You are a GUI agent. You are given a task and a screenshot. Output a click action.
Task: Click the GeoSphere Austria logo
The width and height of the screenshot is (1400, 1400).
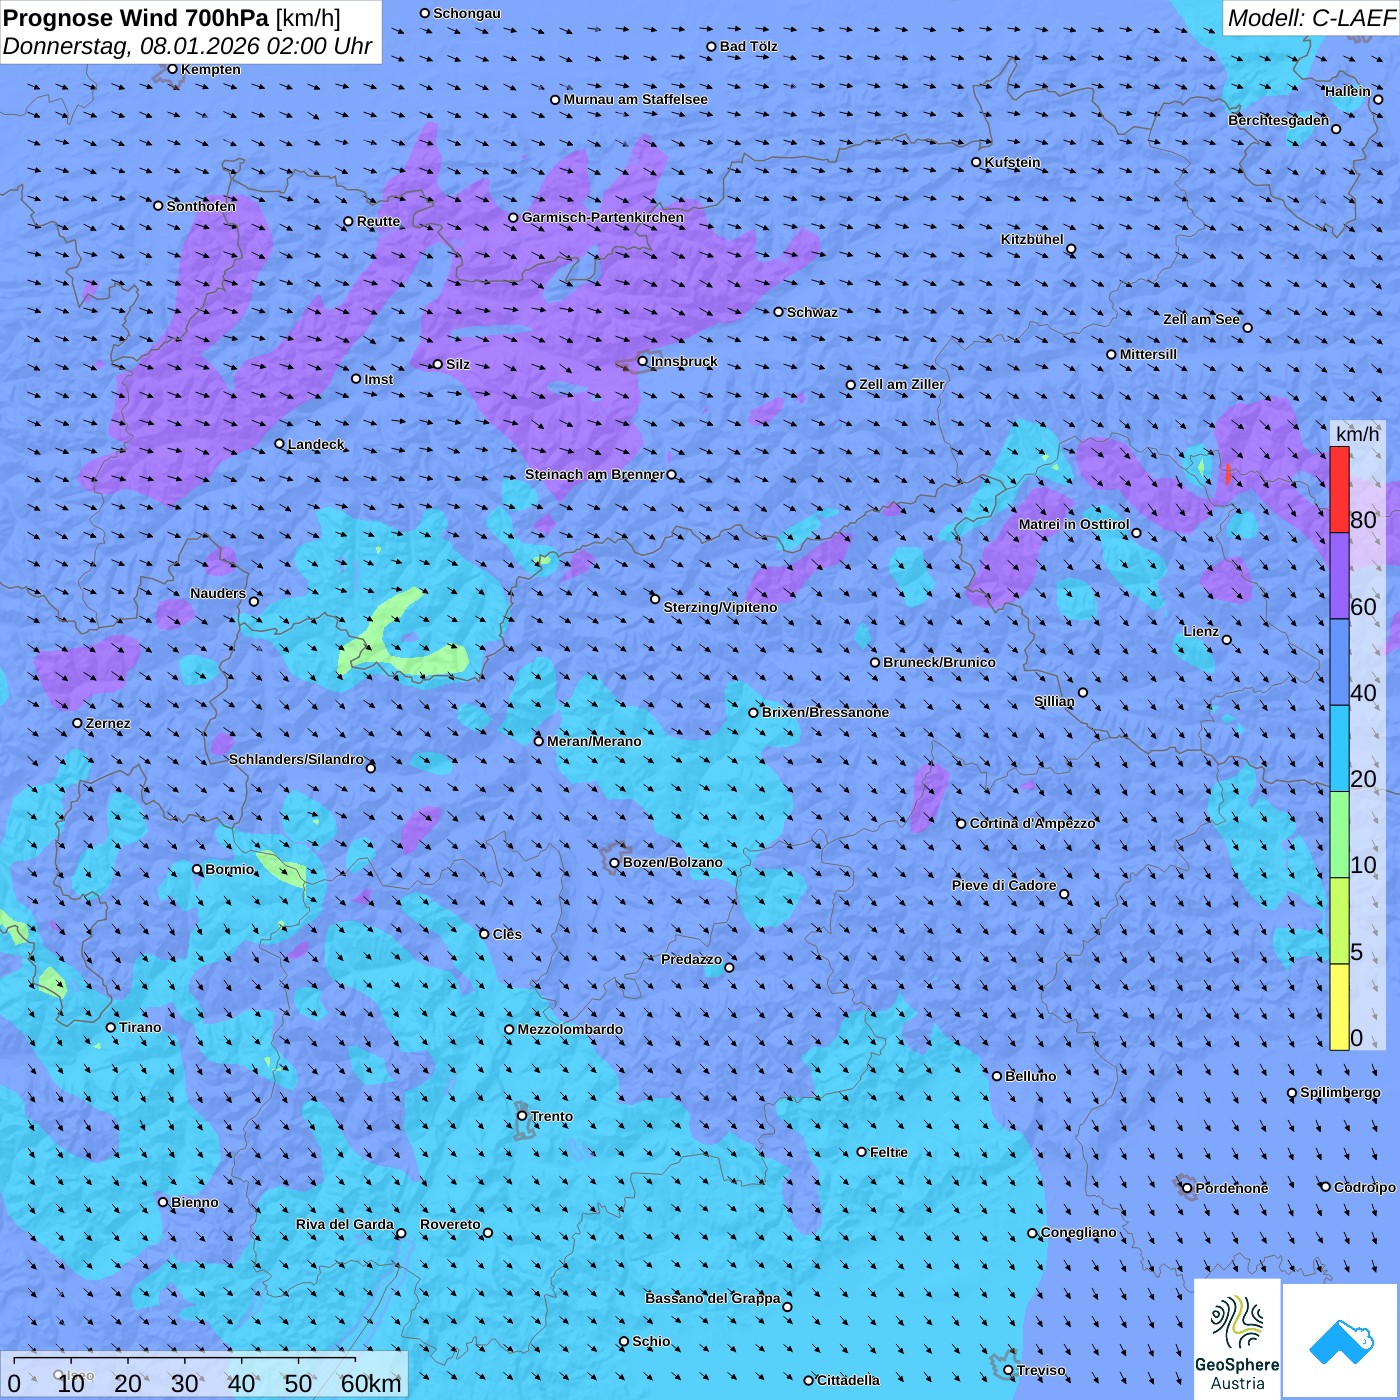1237,1341
